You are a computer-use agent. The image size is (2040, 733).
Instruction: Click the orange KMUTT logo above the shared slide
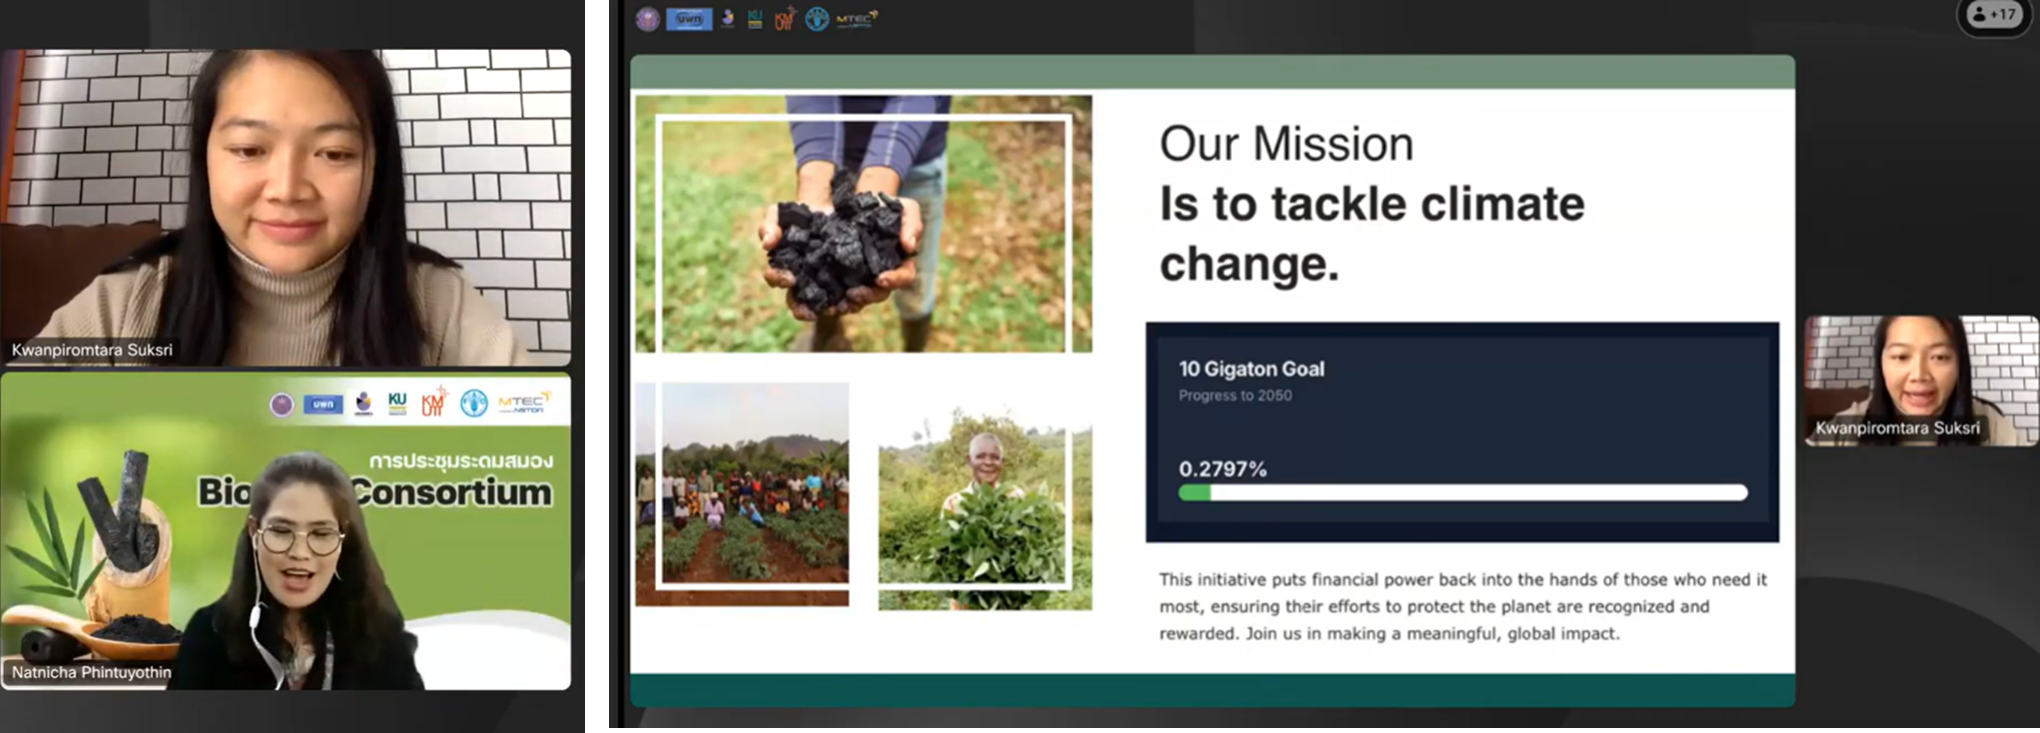click(785, 19)
